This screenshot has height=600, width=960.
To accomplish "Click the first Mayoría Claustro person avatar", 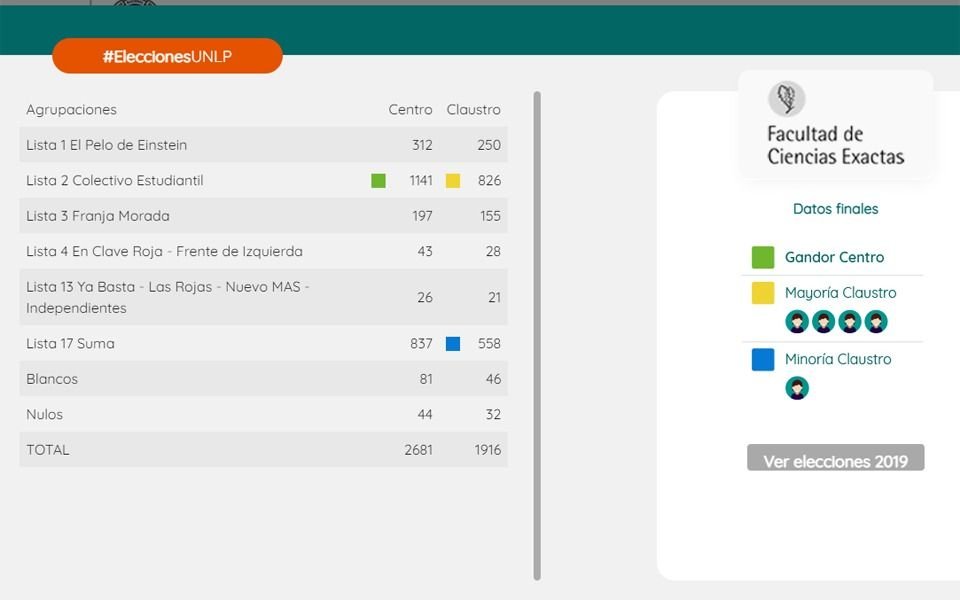I will [797, 321].
